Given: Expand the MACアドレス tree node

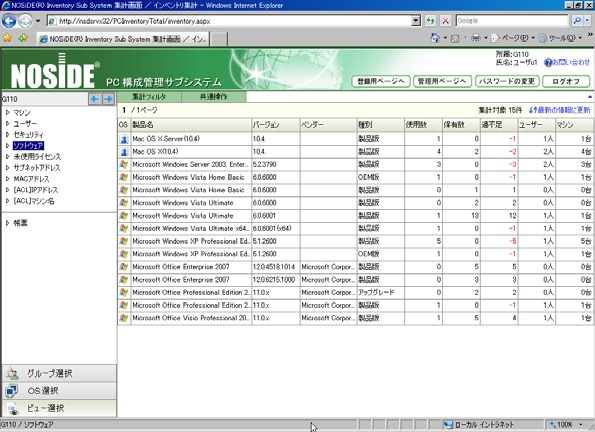Looking at the screenshot, I should (7, 178).
